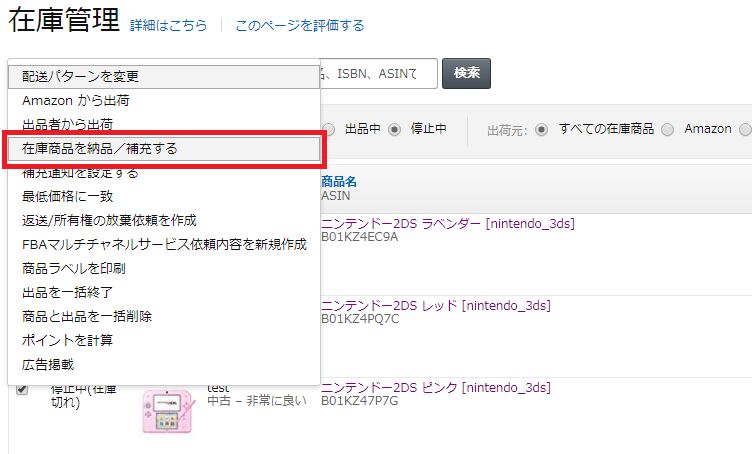Choose Amazon から出荷 from menu
The width and height of the screenshot is (752, 454).
pos(164,101)
